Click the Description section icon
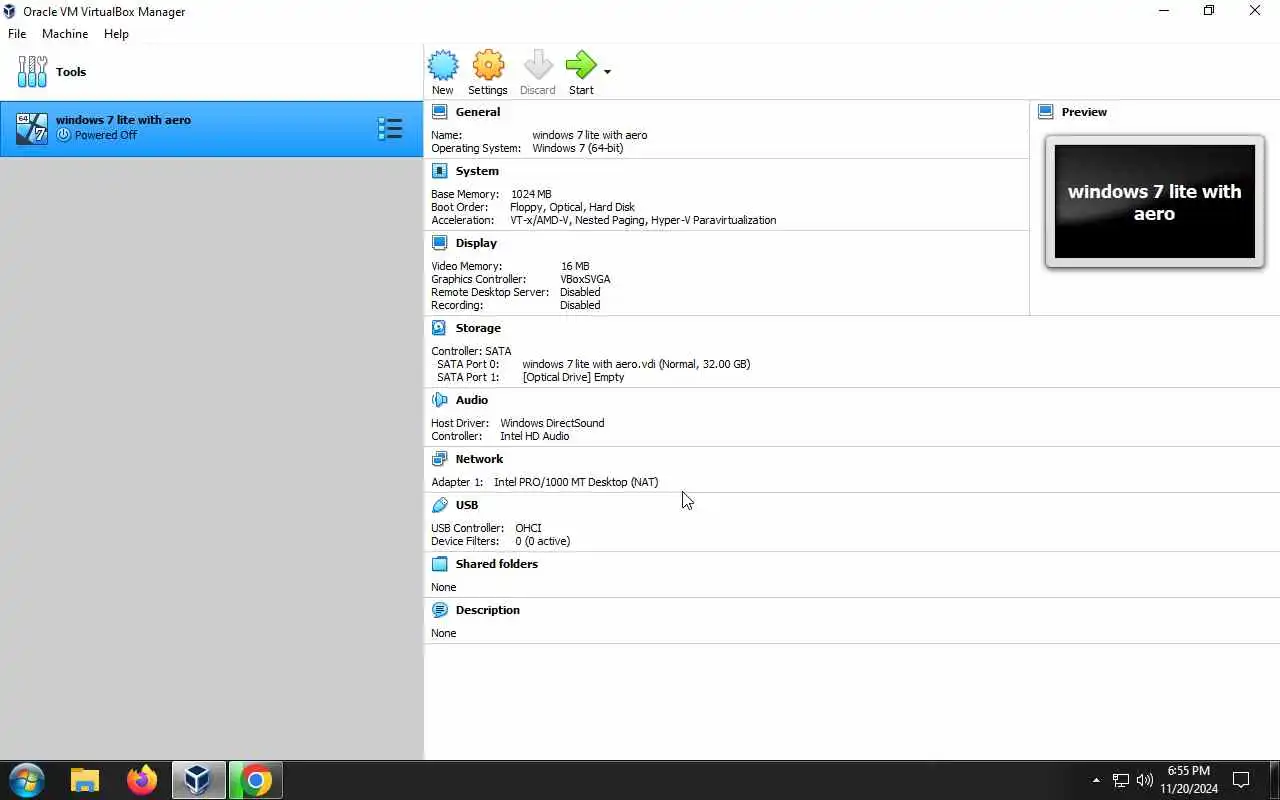1280x800 pixels. coord(439,610)
